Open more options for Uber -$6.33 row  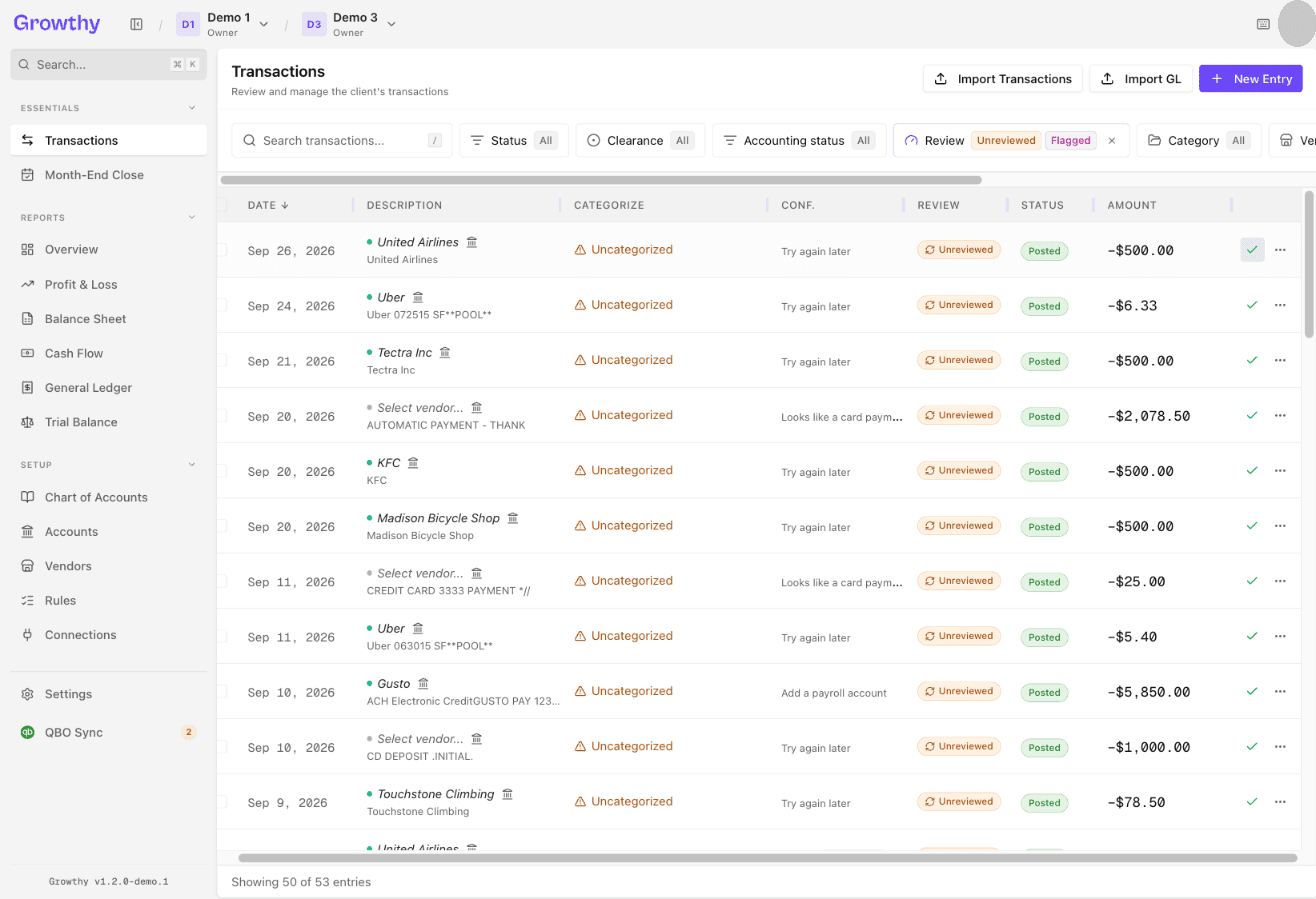(x=1280, y=305)
